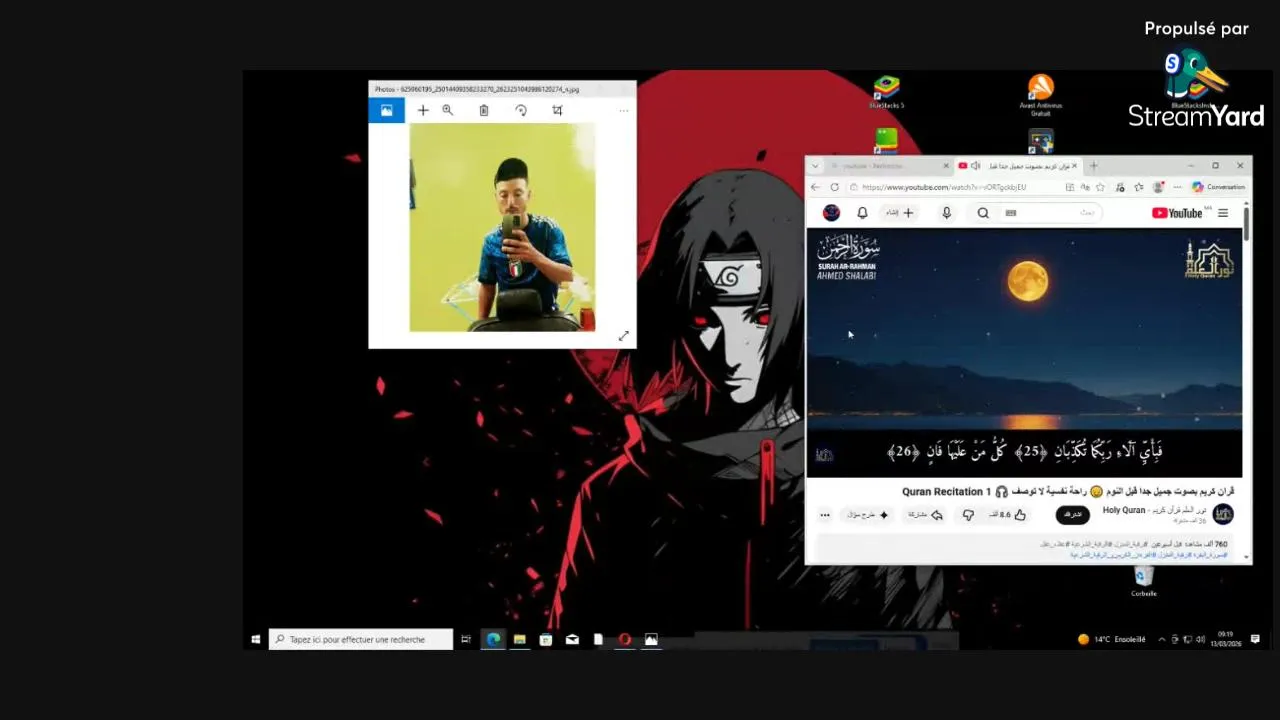Viewport: 1280px width, 720px height.
Task: Close the first YouTube browser tab
Action: click(x=946, y=166)
